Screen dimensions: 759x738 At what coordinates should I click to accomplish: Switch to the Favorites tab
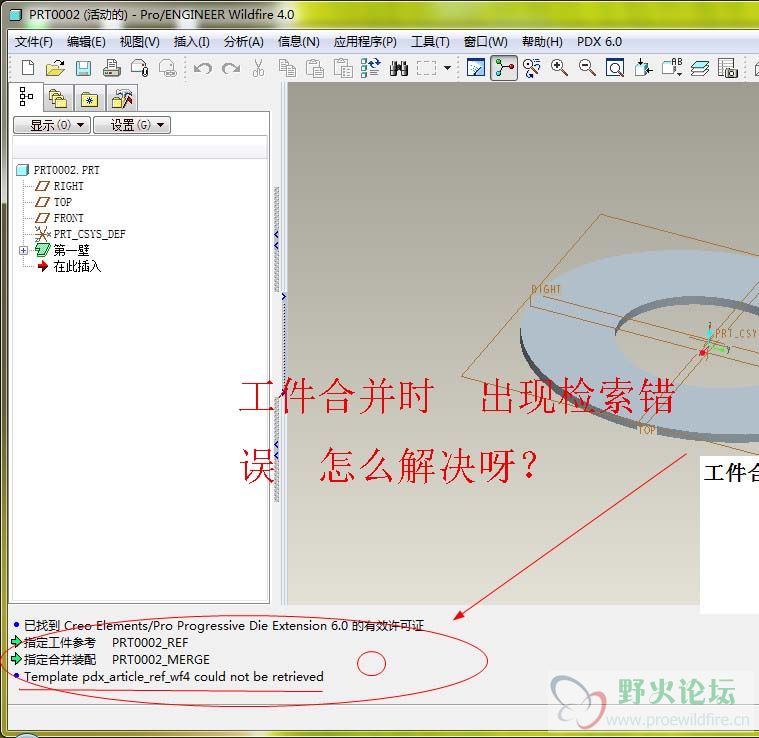point(90,99)
